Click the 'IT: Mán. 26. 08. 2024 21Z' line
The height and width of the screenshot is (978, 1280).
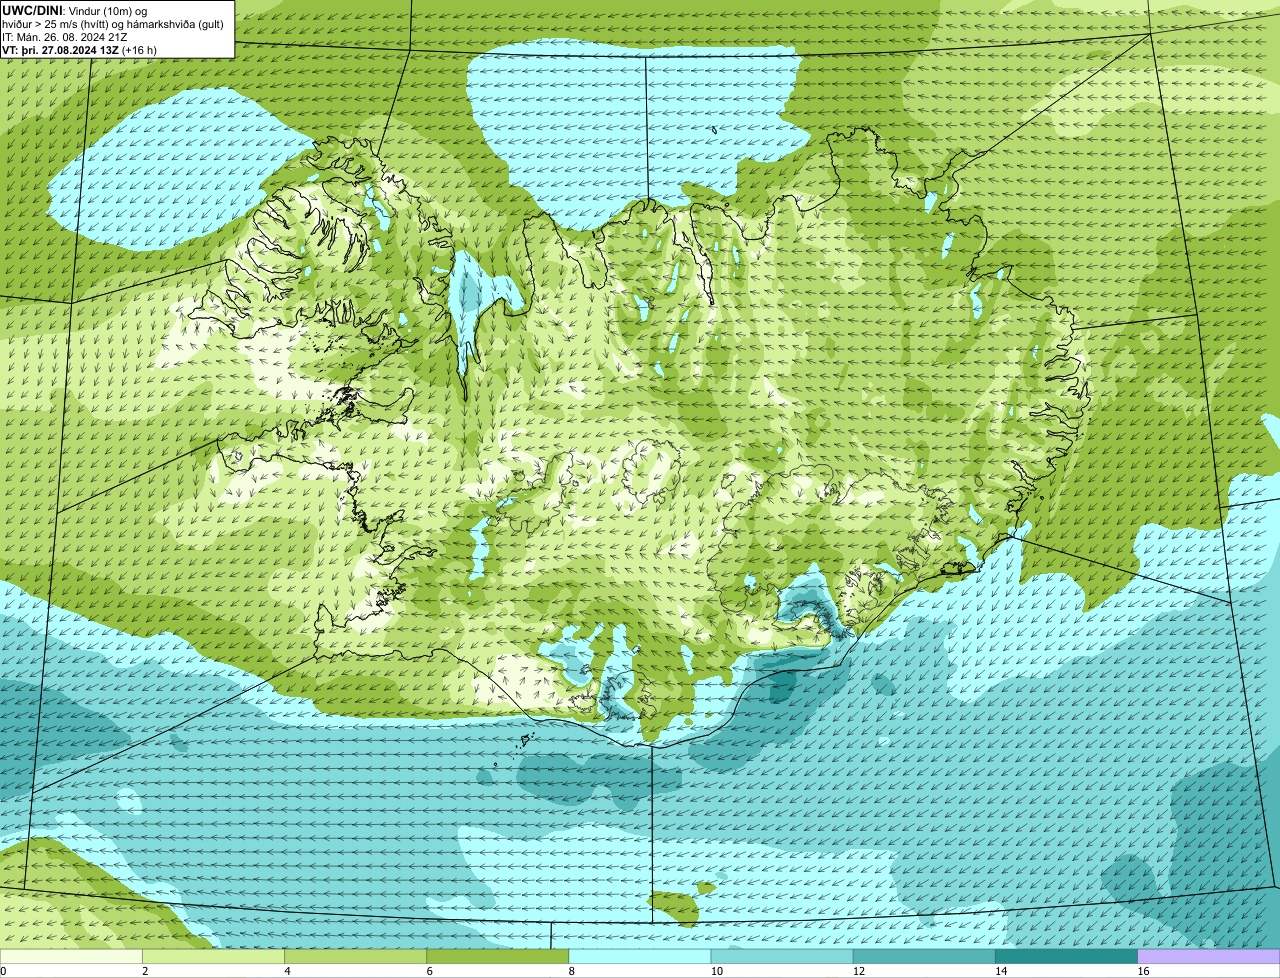pos(65,36)
